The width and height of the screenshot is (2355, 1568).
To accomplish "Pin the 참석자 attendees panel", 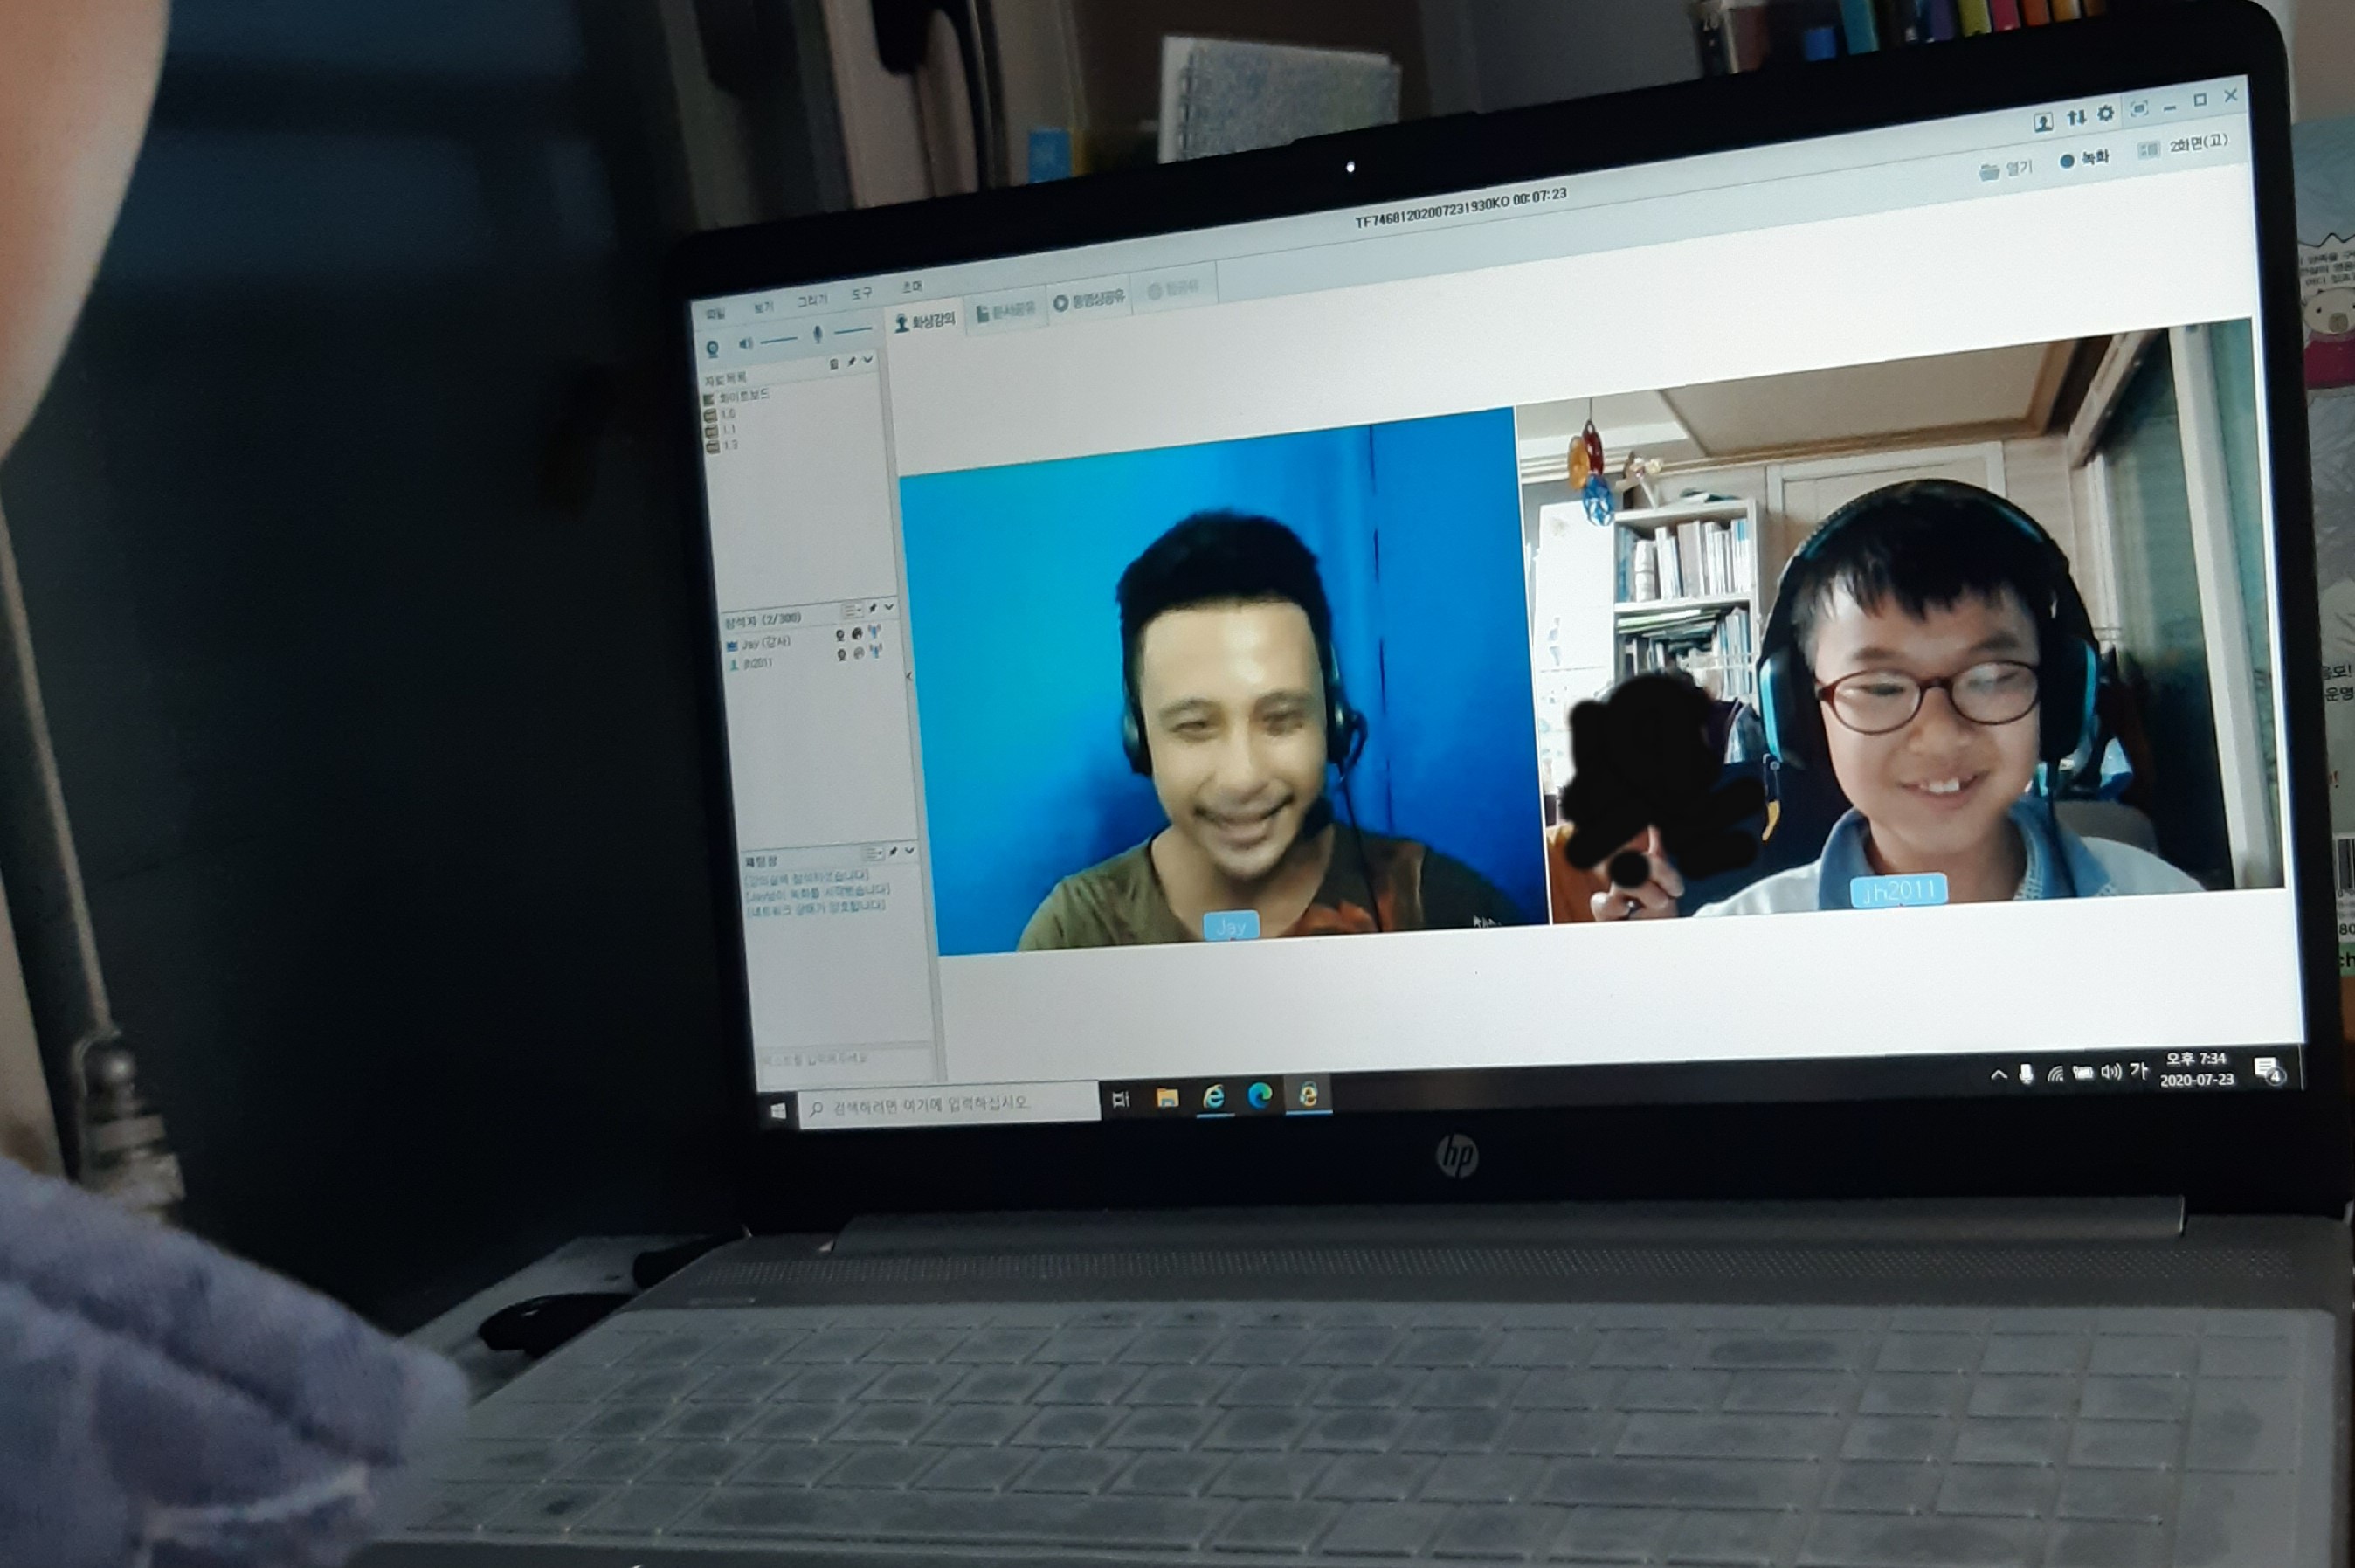I will coord(873,608).
